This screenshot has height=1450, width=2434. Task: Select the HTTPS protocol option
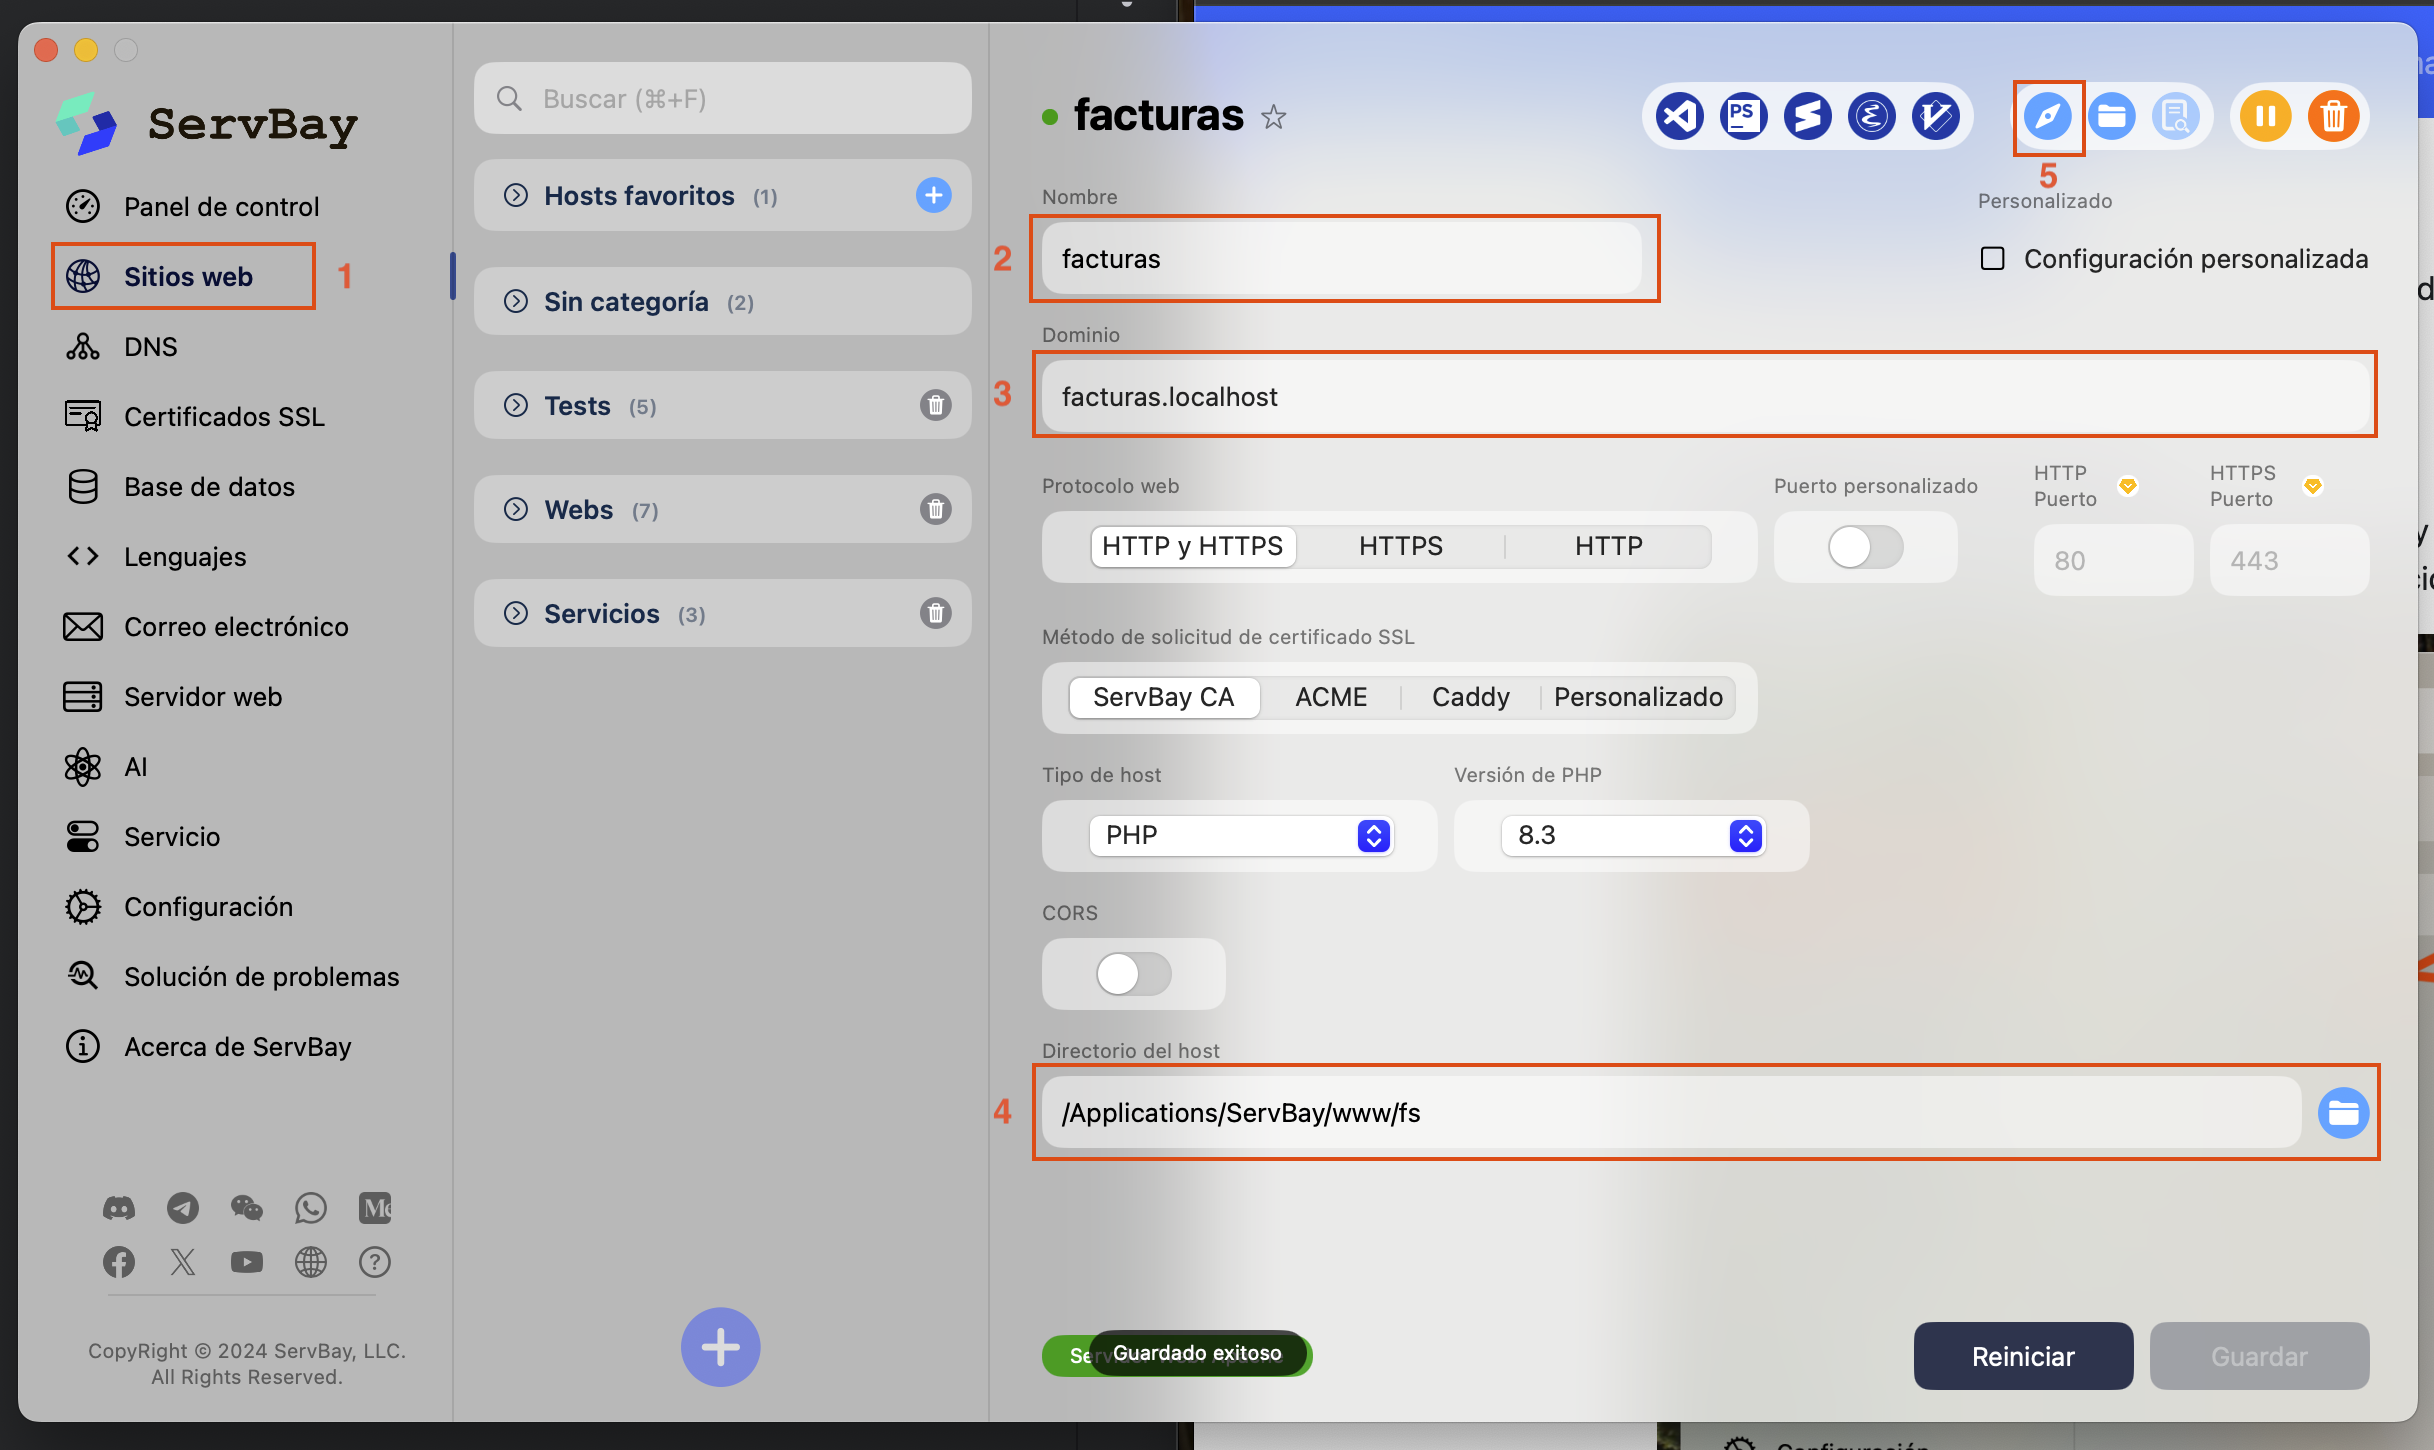(x=1400, y=547)
